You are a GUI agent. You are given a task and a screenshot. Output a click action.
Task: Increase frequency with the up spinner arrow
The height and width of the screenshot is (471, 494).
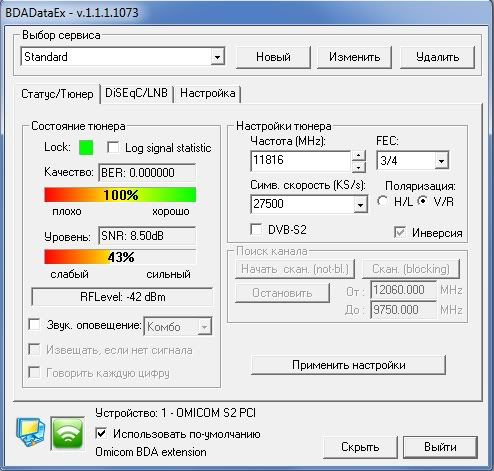pyautogui.click(x=358, y=155)
